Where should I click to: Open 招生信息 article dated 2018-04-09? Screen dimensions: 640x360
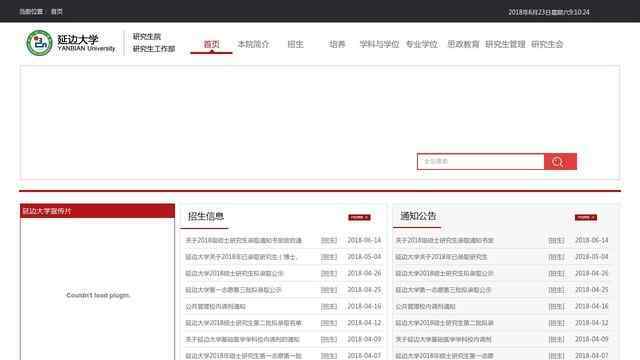click(242, 340)
